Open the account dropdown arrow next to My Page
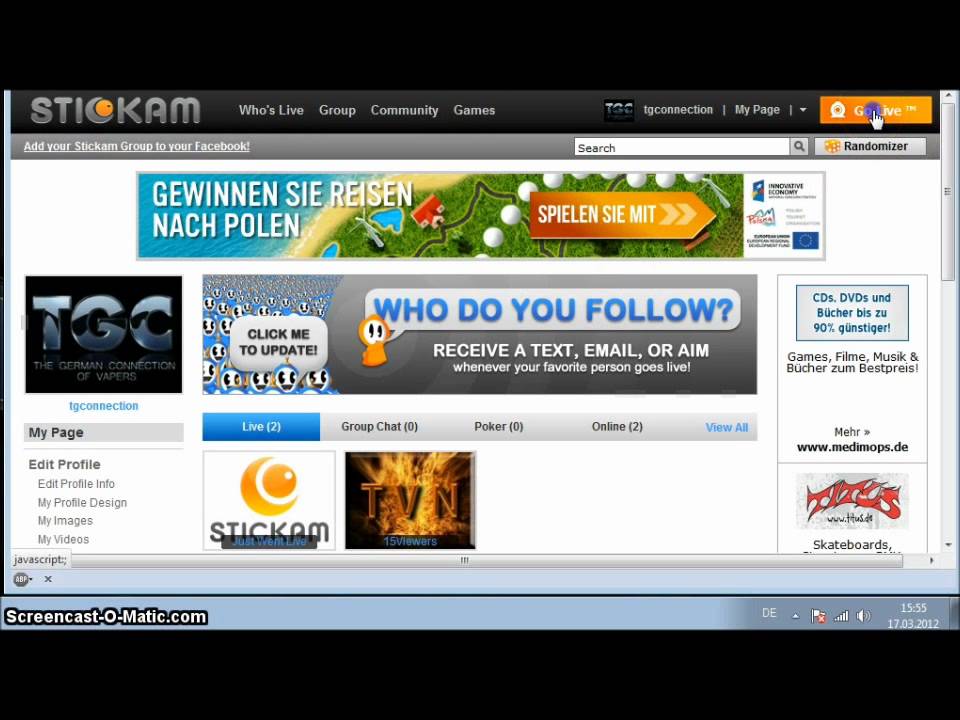960x720 pixels. click(x=803, y=110)
